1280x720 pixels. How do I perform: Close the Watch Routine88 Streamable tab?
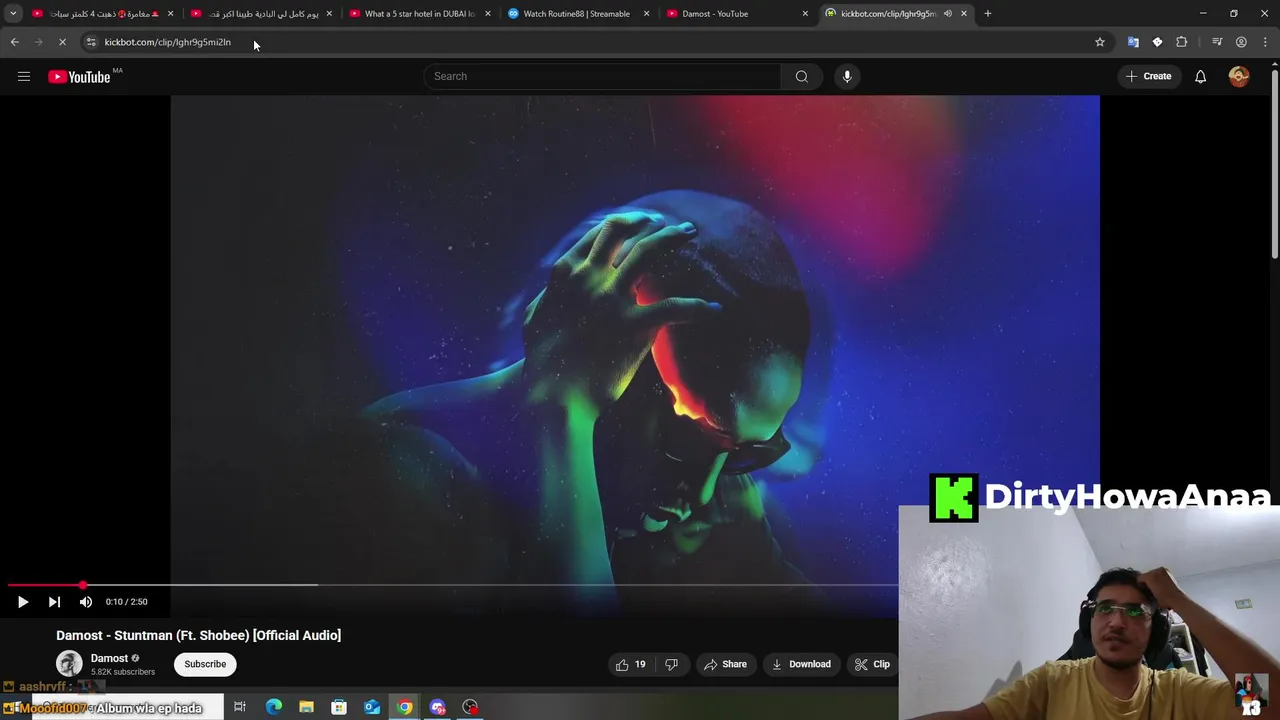(x=646, y=14)
